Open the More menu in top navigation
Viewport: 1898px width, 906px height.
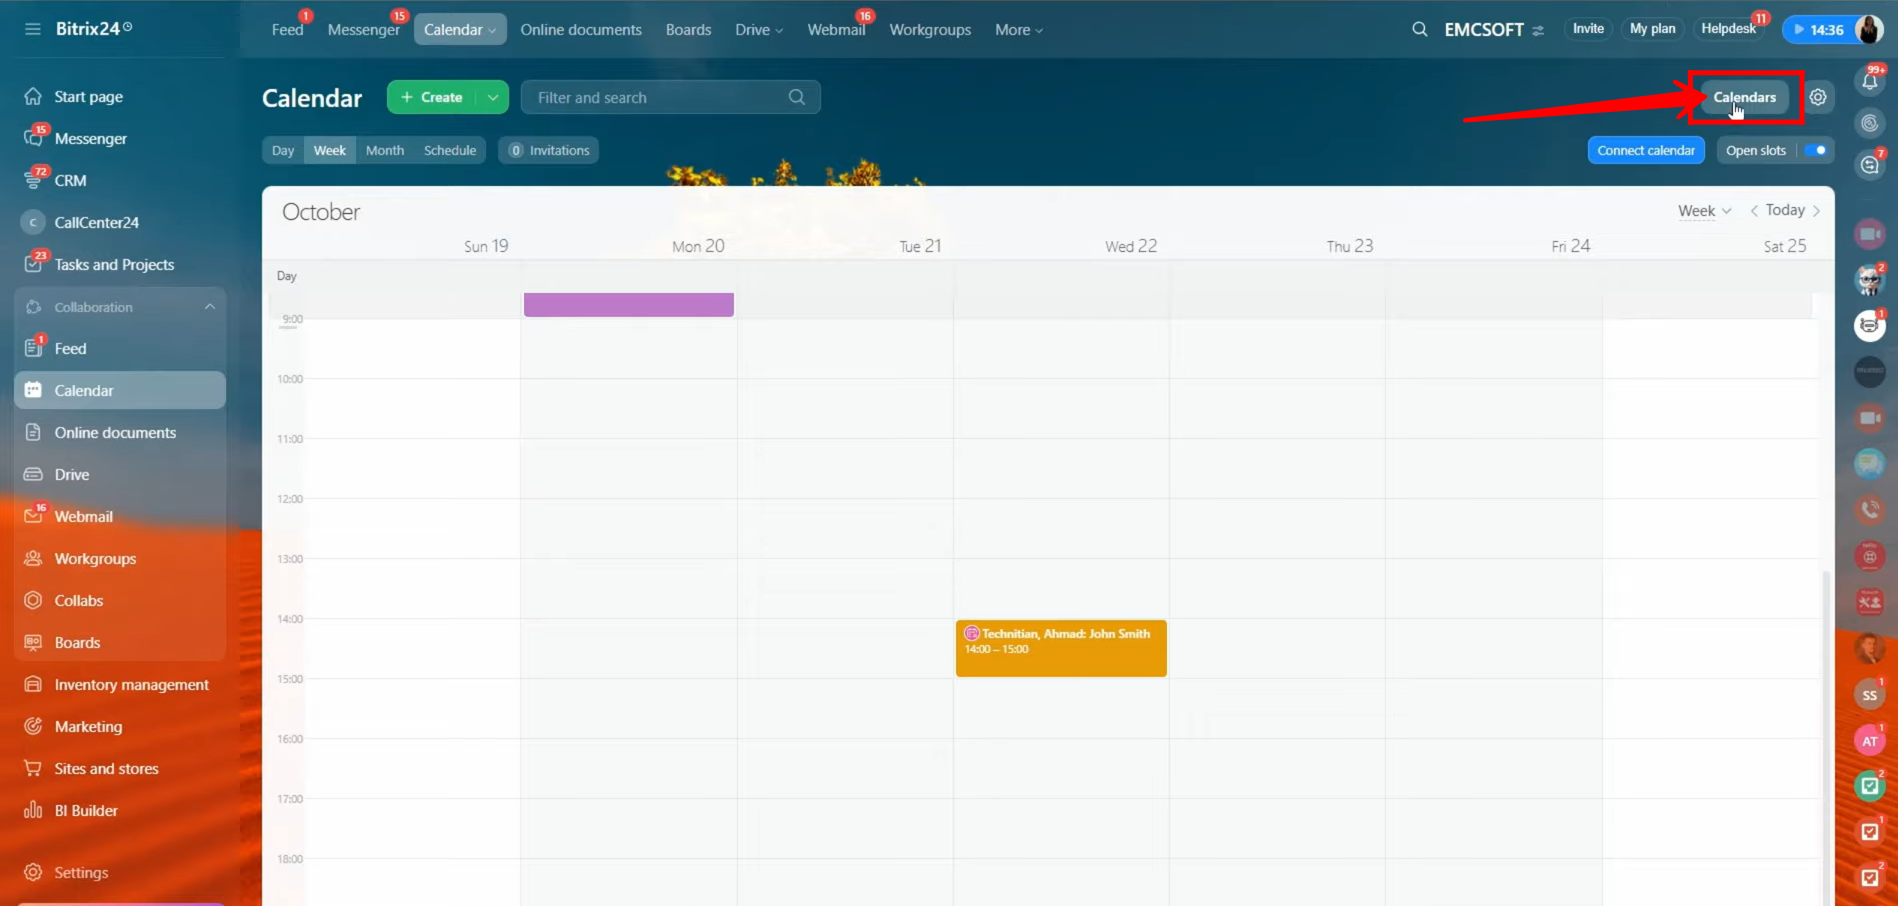click(1018, 30)
